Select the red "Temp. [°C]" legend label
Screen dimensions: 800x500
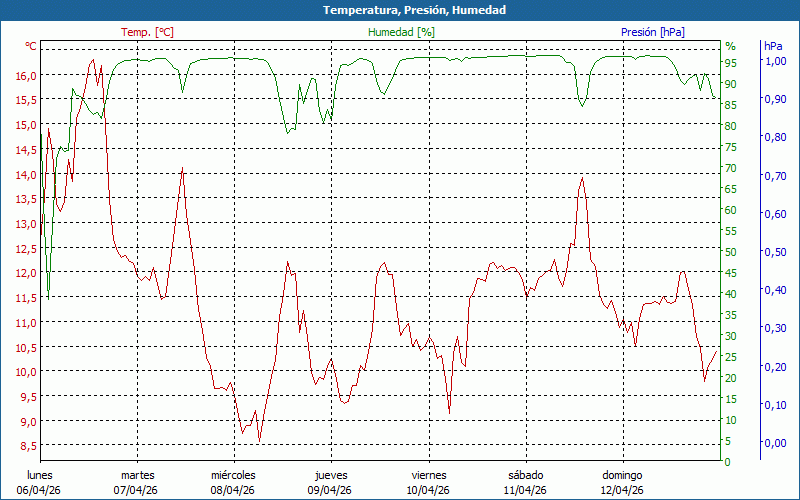click(x=147, y=32)
